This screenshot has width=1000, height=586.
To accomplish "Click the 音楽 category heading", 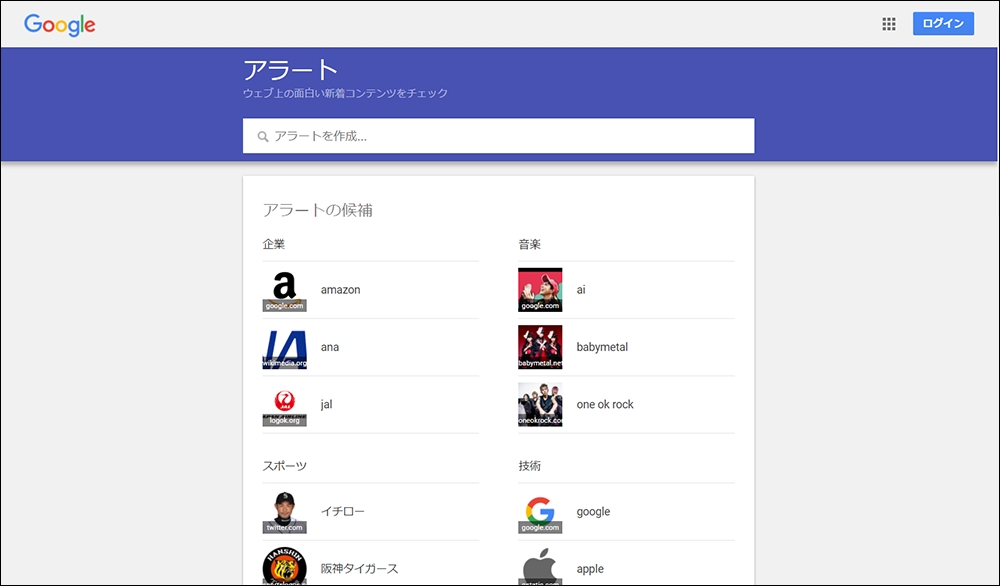I will click(x=529, y=244).
